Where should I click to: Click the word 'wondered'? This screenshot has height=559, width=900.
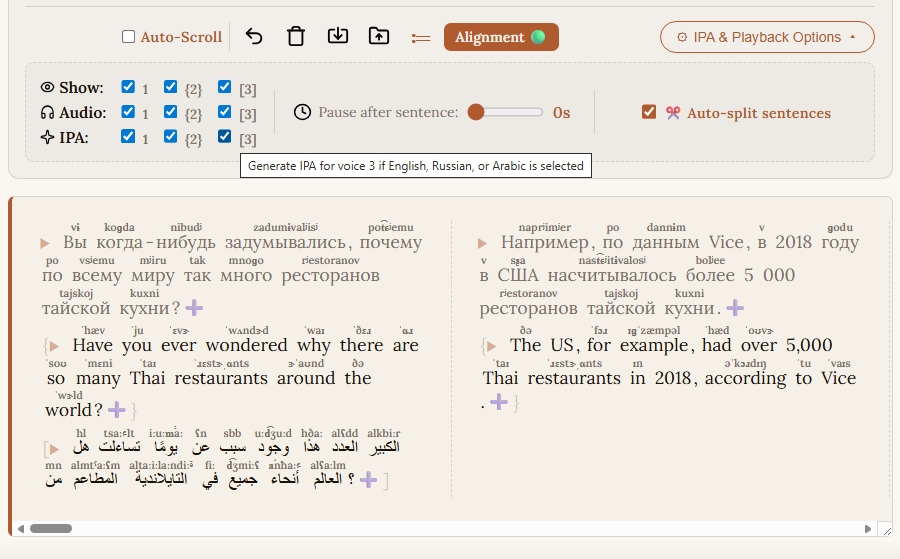click(x=246, y=345)
